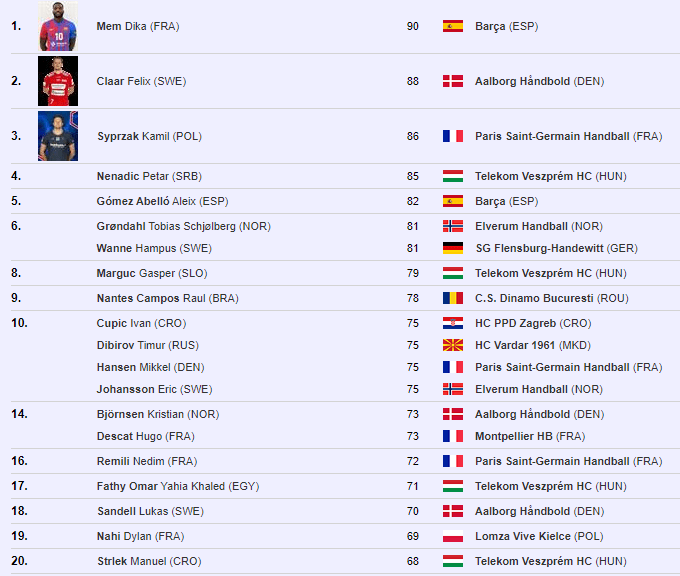Open Claar Felix's player photo
Image resolution: width=680 pixels, height=576 pixels.
click(x=58, y=81)
